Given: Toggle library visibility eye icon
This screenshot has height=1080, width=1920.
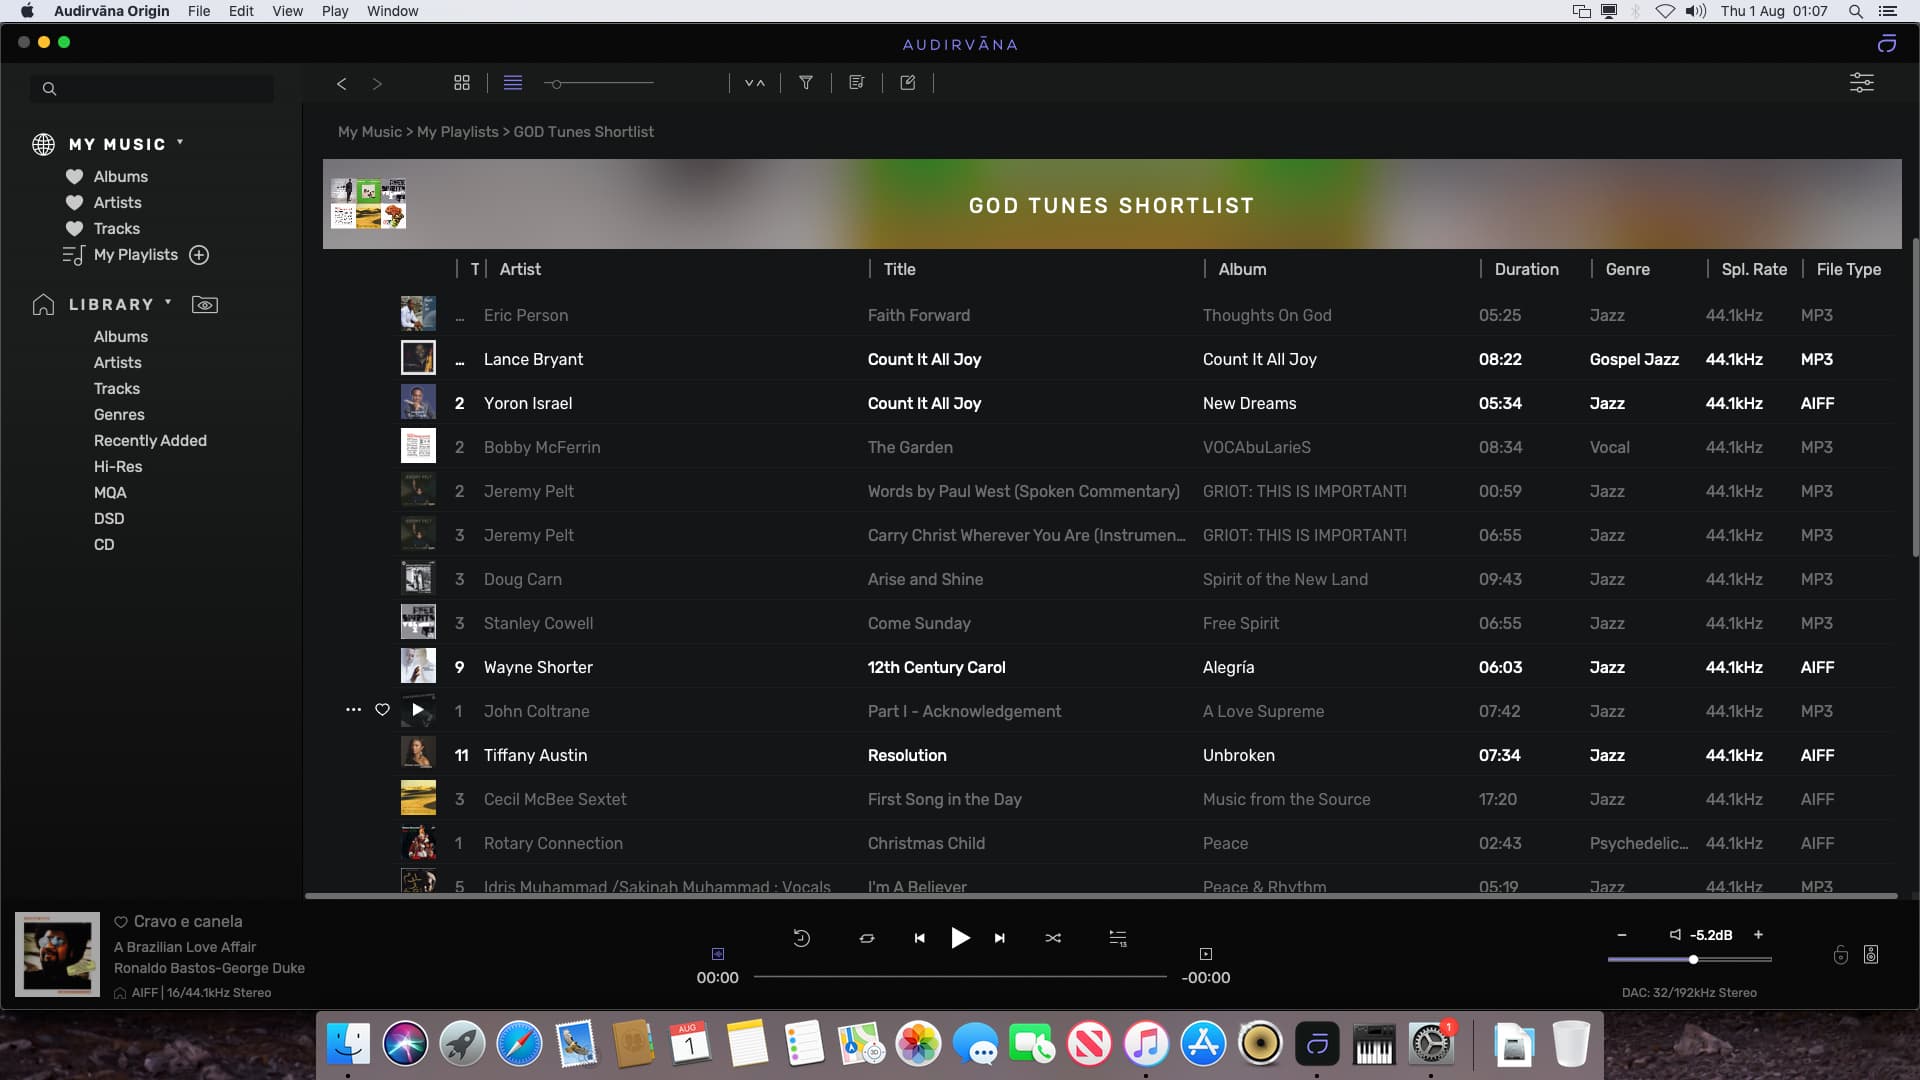Looking at the screenshot, I should (x=205, y=305).
